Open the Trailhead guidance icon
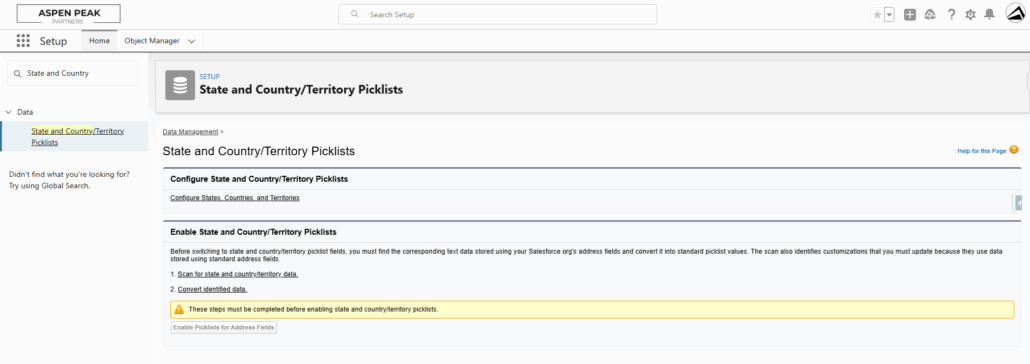Screen dimensions: 1030x364 point(929,14)
